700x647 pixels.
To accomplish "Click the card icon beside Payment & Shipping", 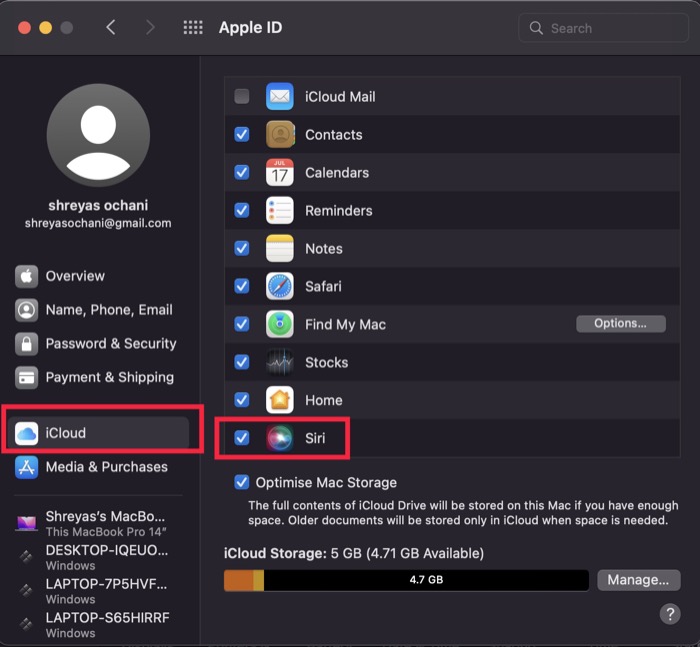I will pos(26,378).
